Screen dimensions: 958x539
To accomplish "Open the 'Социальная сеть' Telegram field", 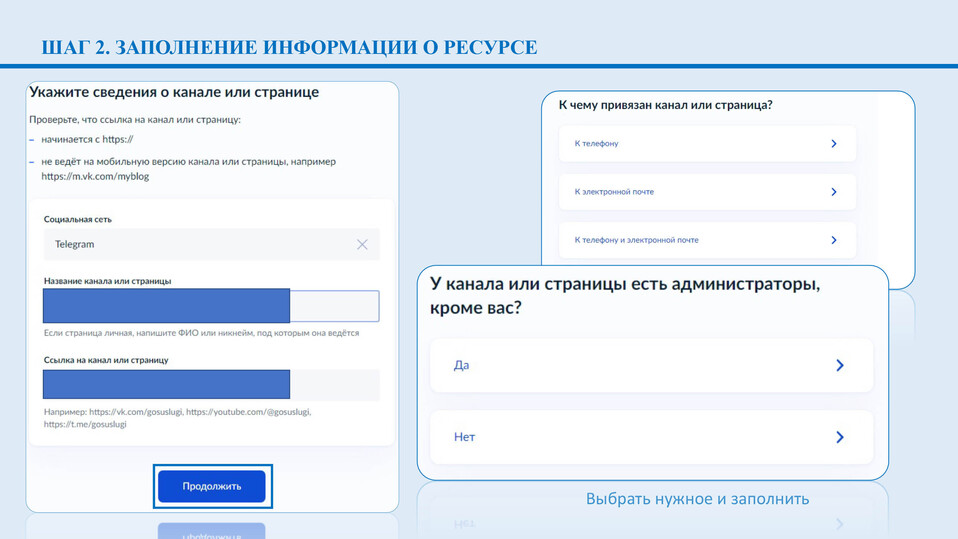I will pos(195,244).
